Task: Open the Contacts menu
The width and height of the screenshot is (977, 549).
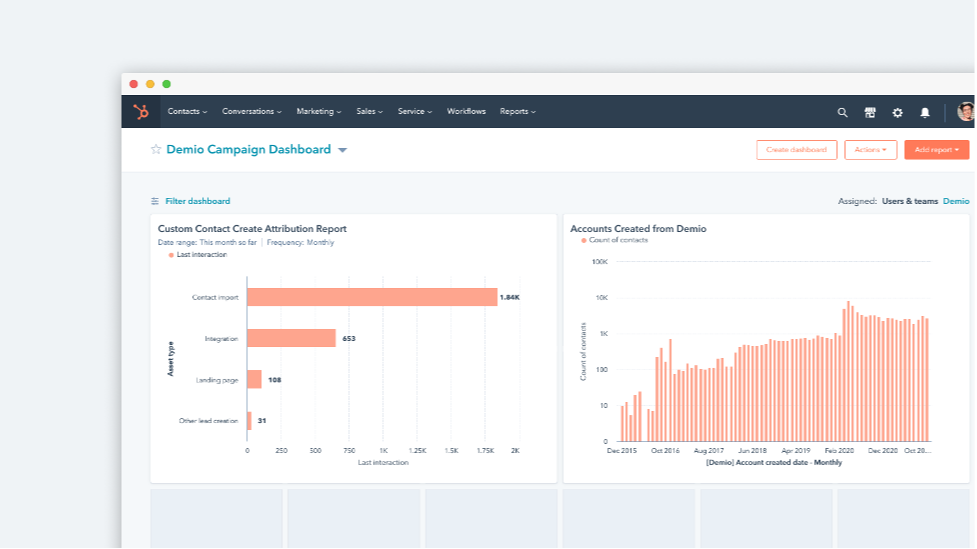Action: click(187, 112)
